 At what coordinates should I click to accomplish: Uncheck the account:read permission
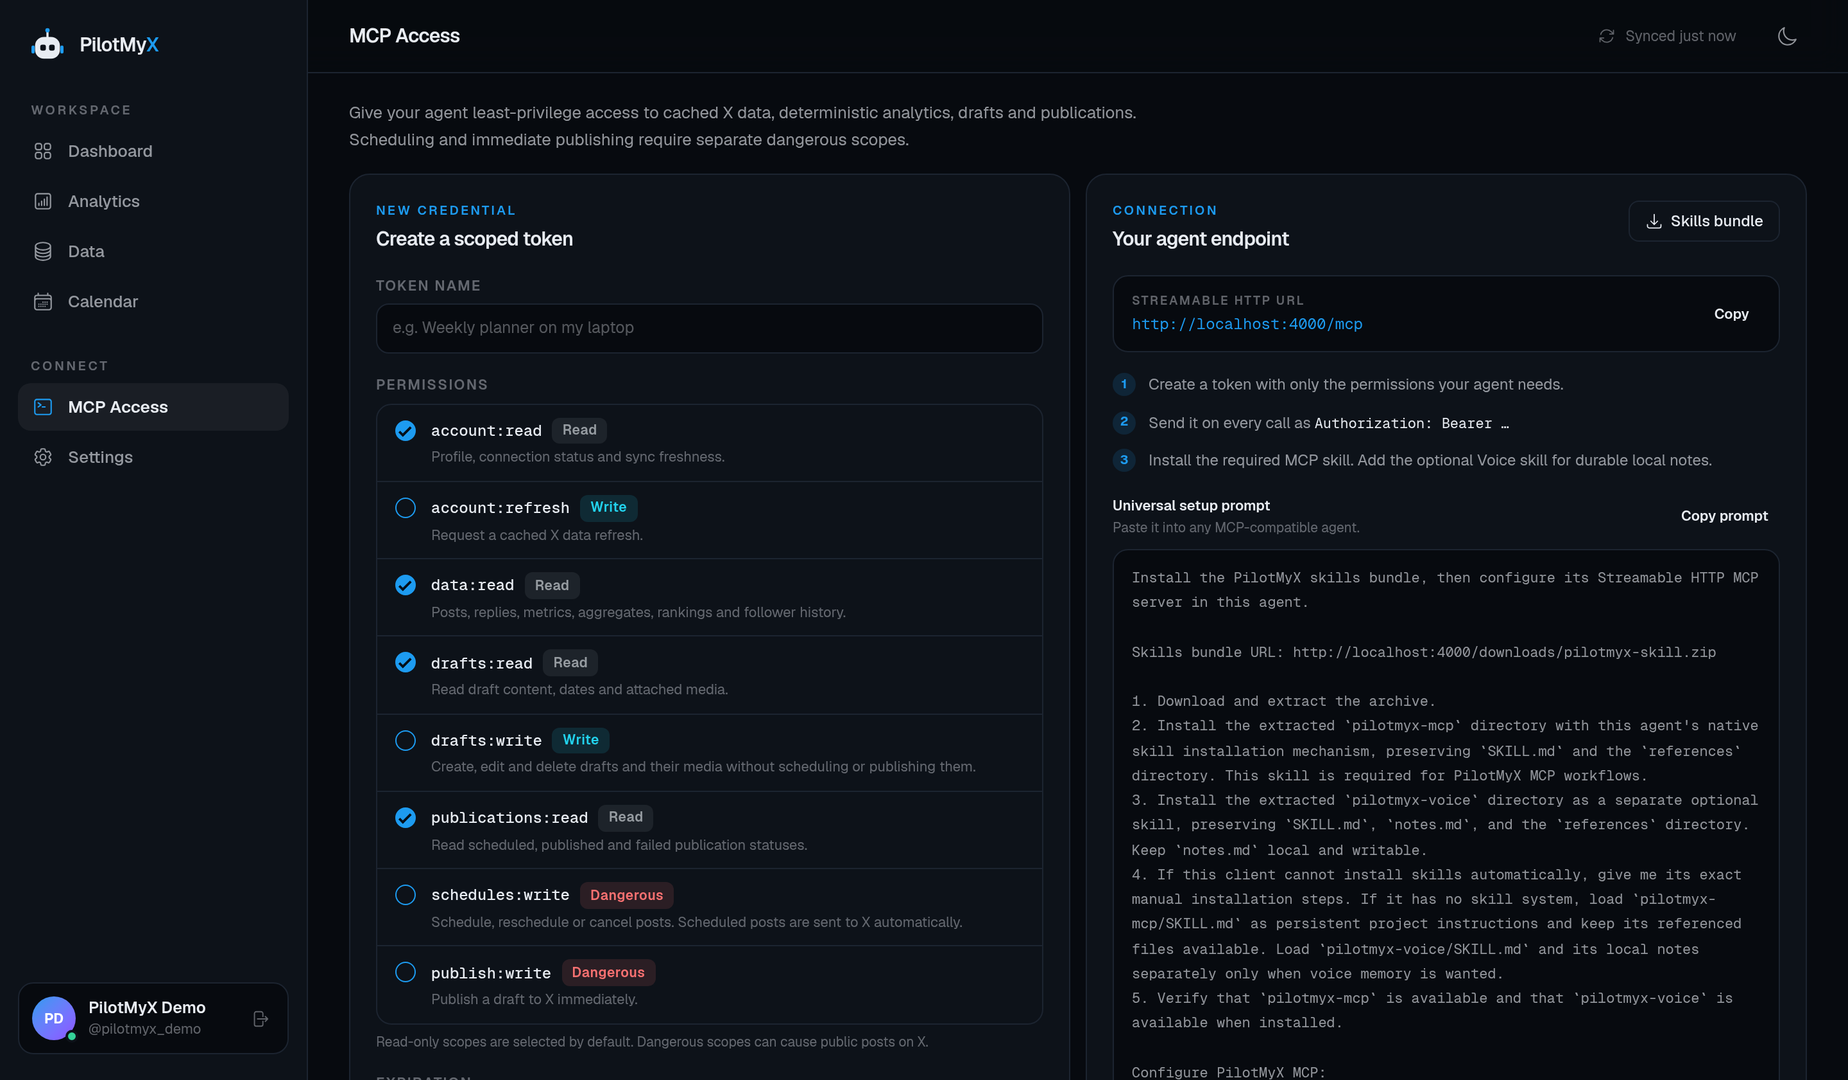(405, 431)
